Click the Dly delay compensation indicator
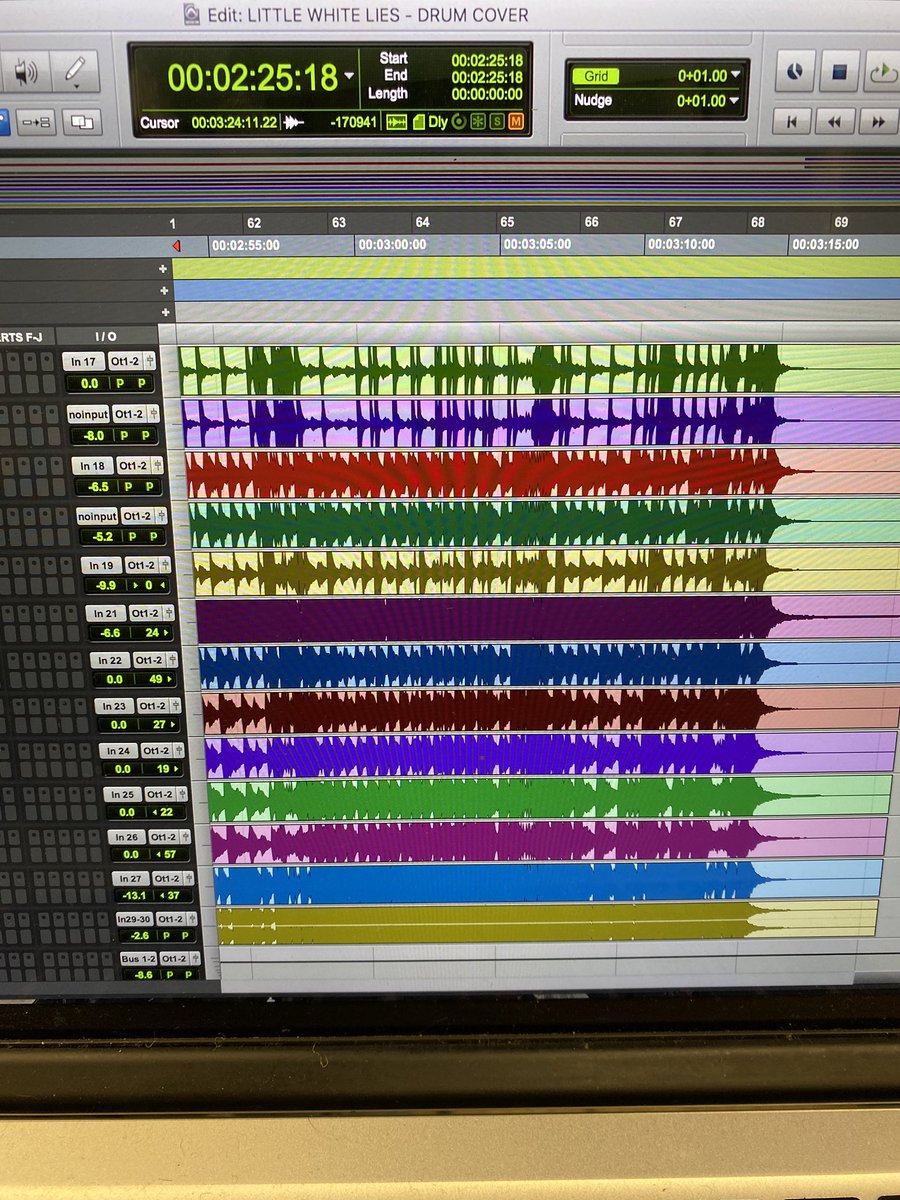This screenshot has height=1200, width=900. [439, 121]
